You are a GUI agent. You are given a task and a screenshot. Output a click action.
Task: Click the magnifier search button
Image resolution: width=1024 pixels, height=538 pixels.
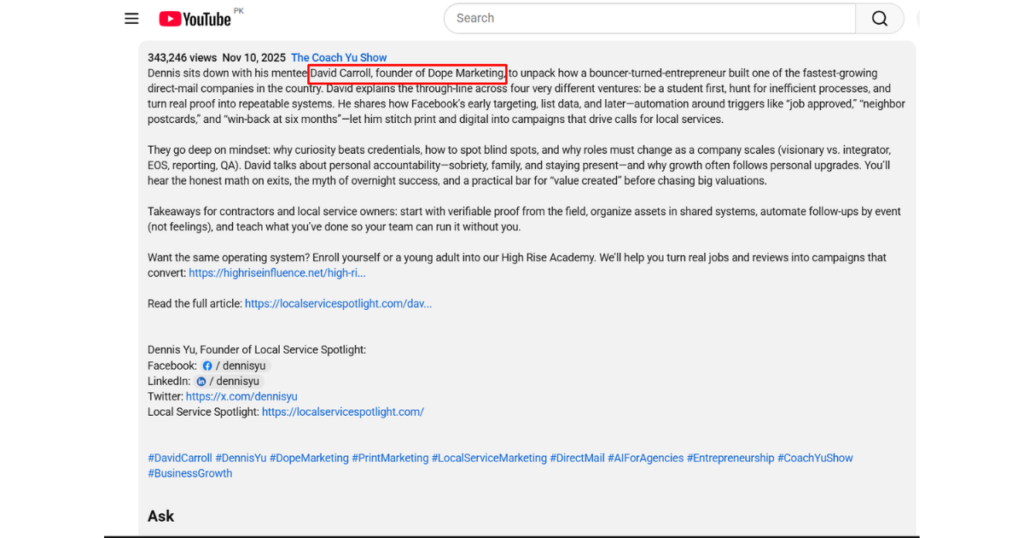click(880, 18)
